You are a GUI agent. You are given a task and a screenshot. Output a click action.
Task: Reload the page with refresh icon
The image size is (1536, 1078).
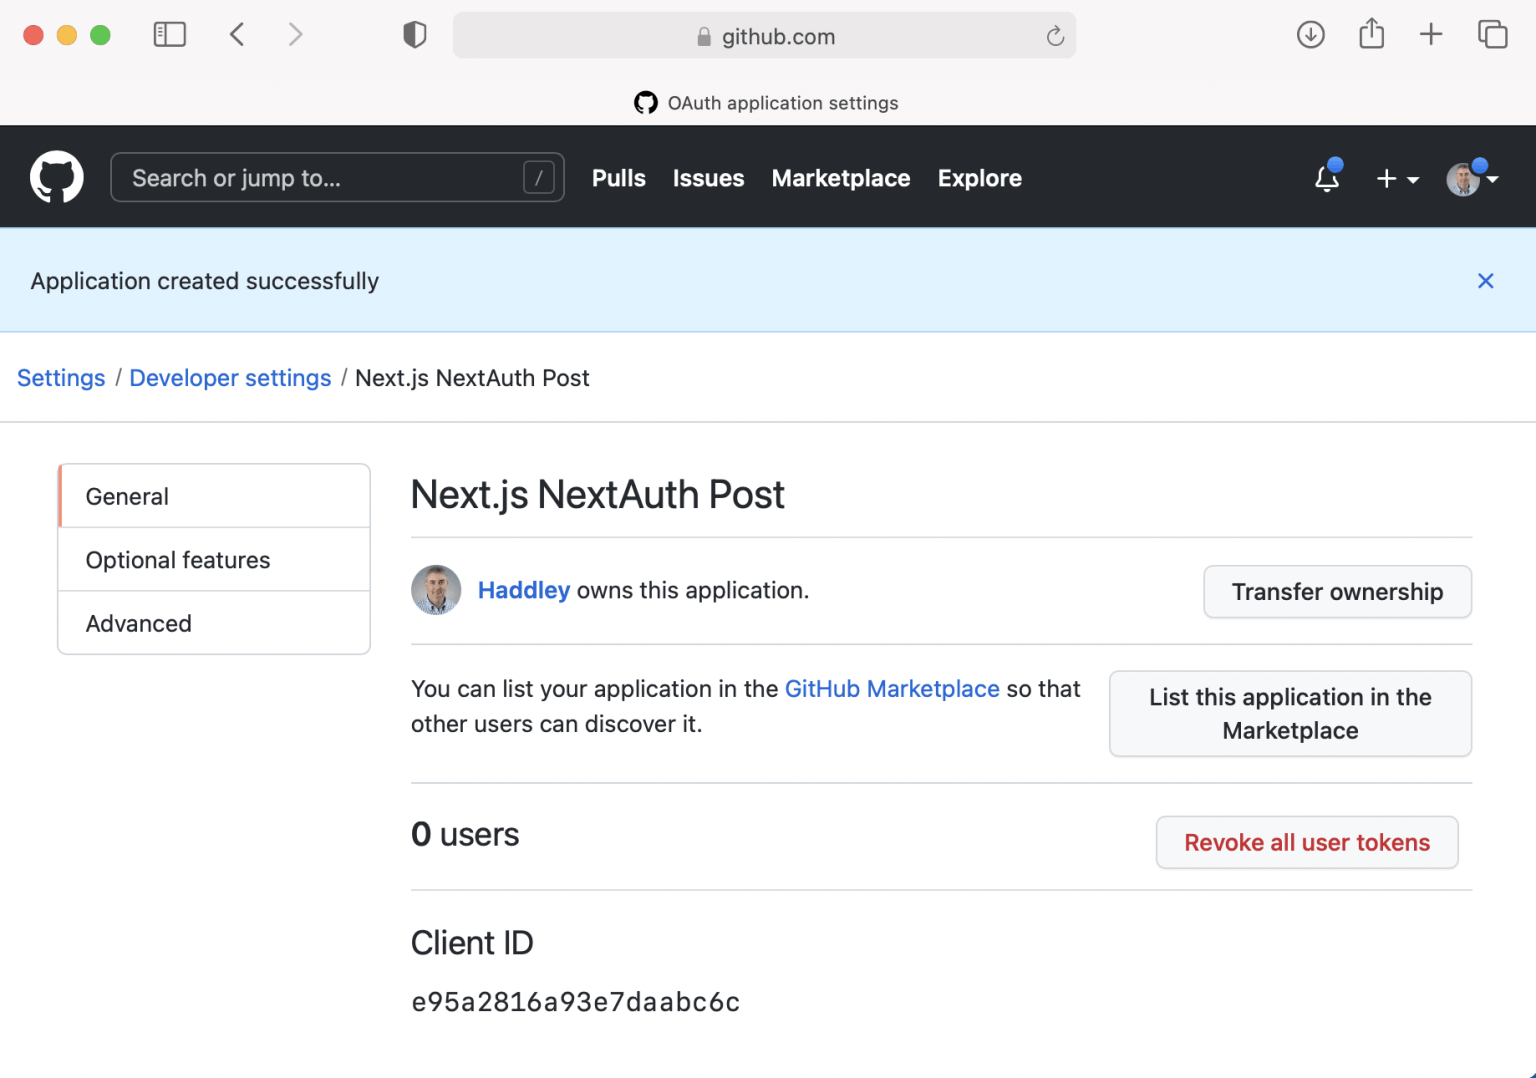[1054, 37]
